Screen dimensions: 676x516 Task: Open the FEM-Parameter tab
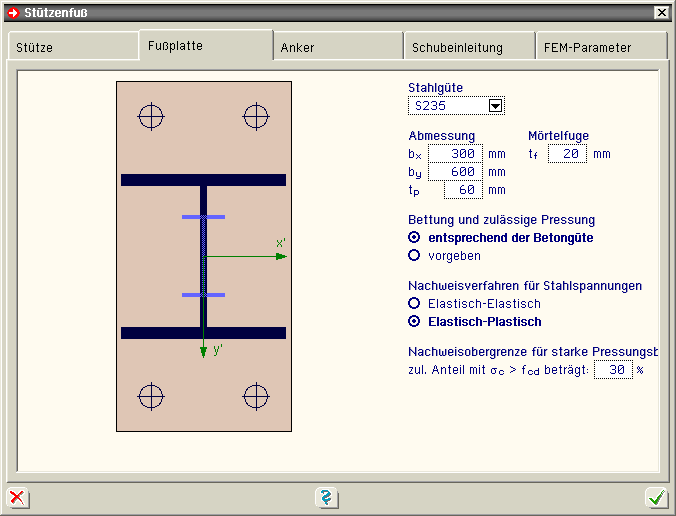click(587, 47)
